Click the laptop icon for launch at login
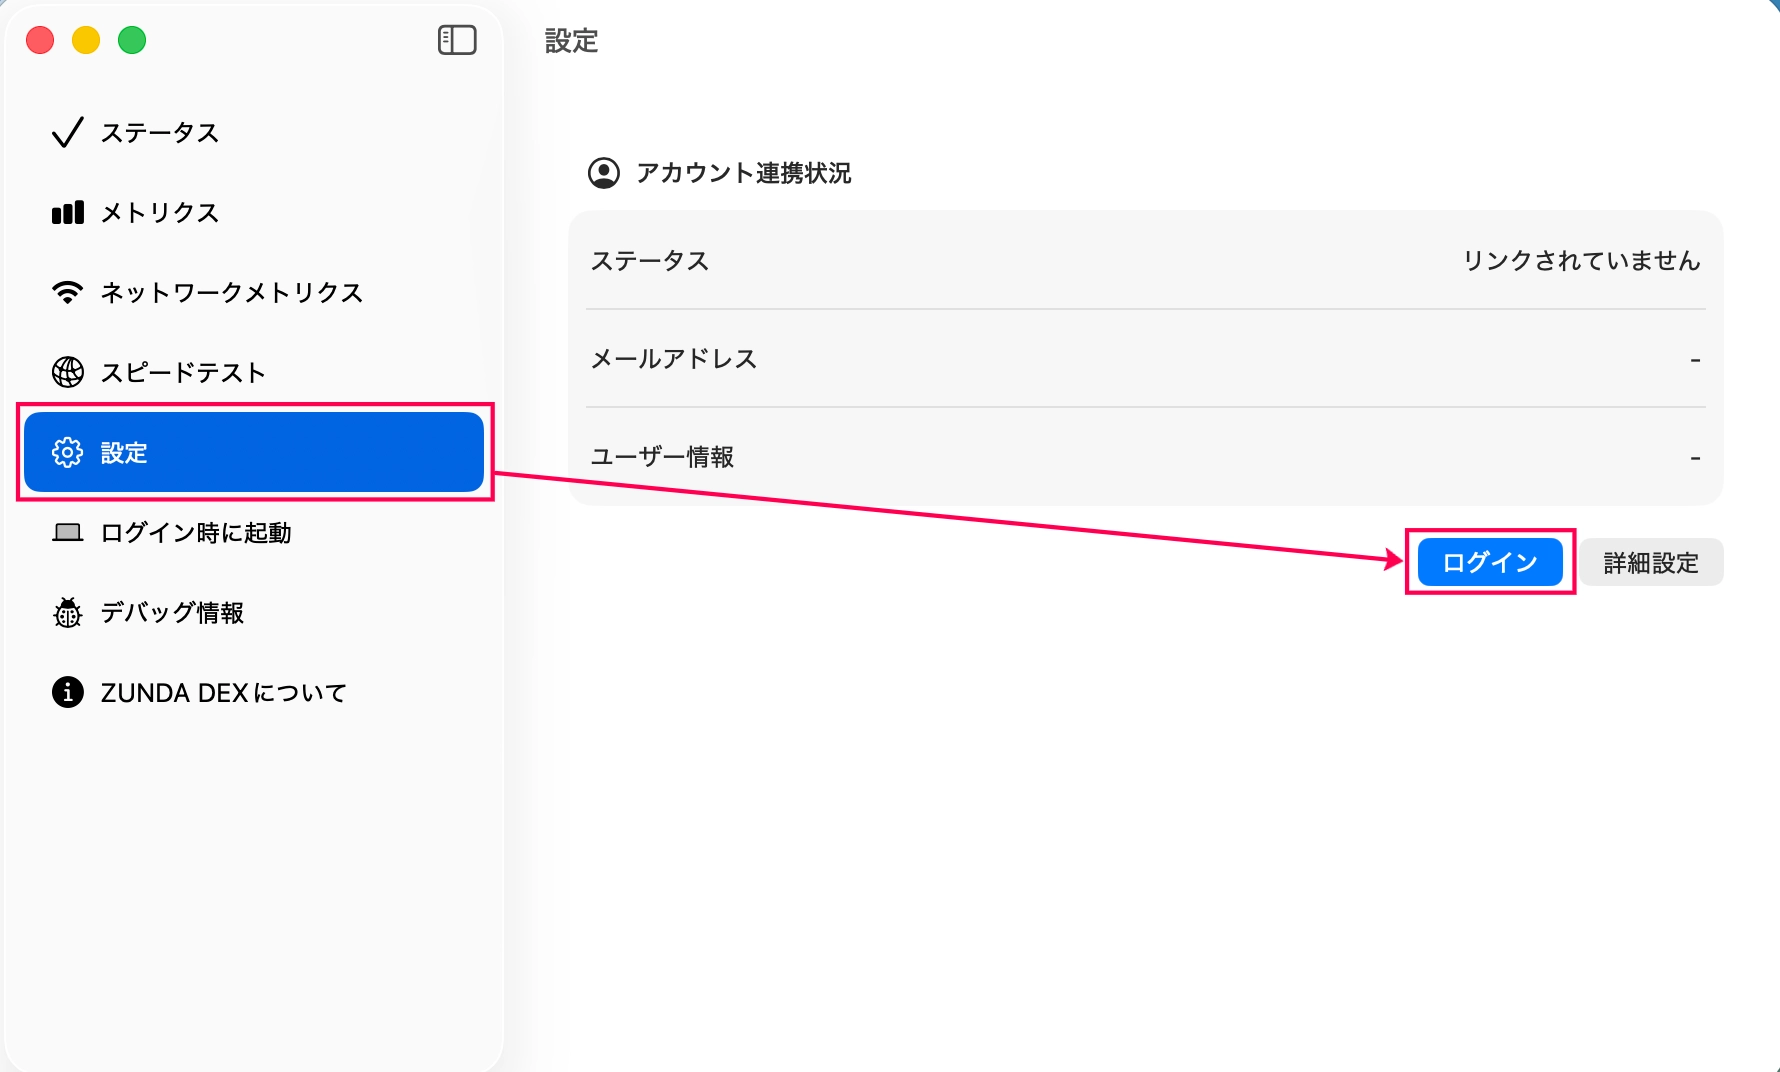 click(67, 532)
